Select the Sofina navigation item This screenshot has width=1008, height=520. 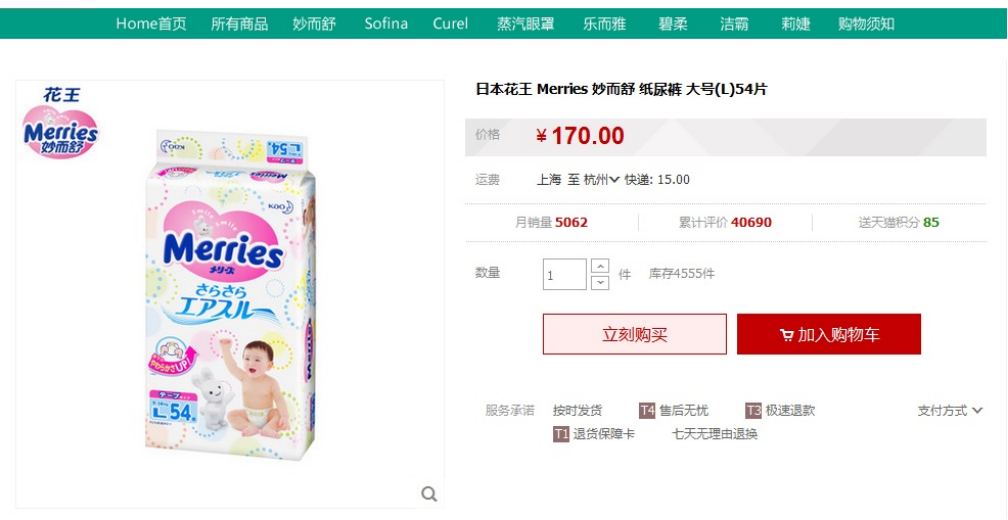pyautogui.click(x=386, y=24)
